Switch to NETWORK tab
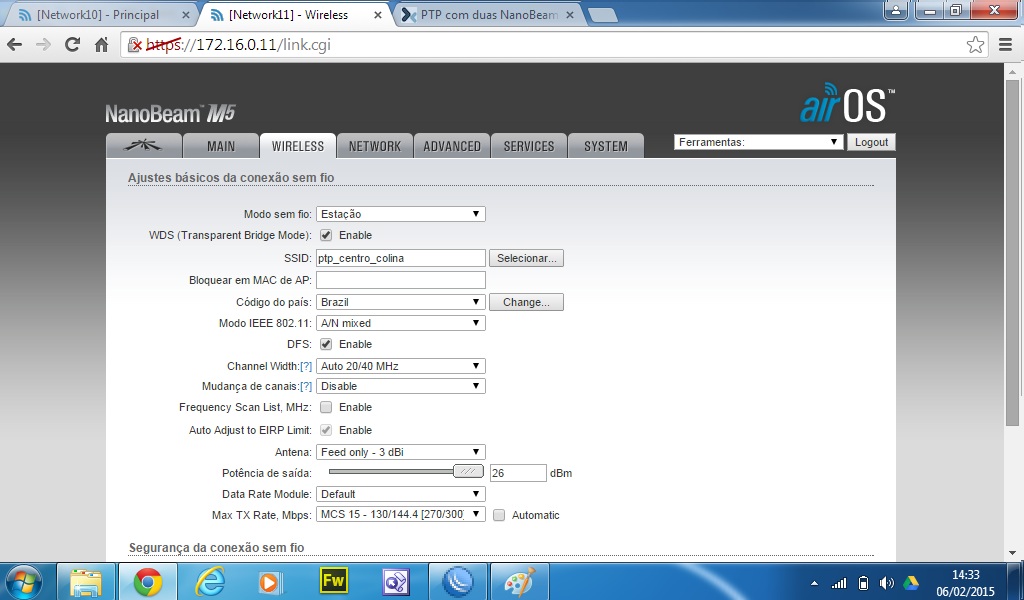Screen dimensions: 1024x600 375,146
